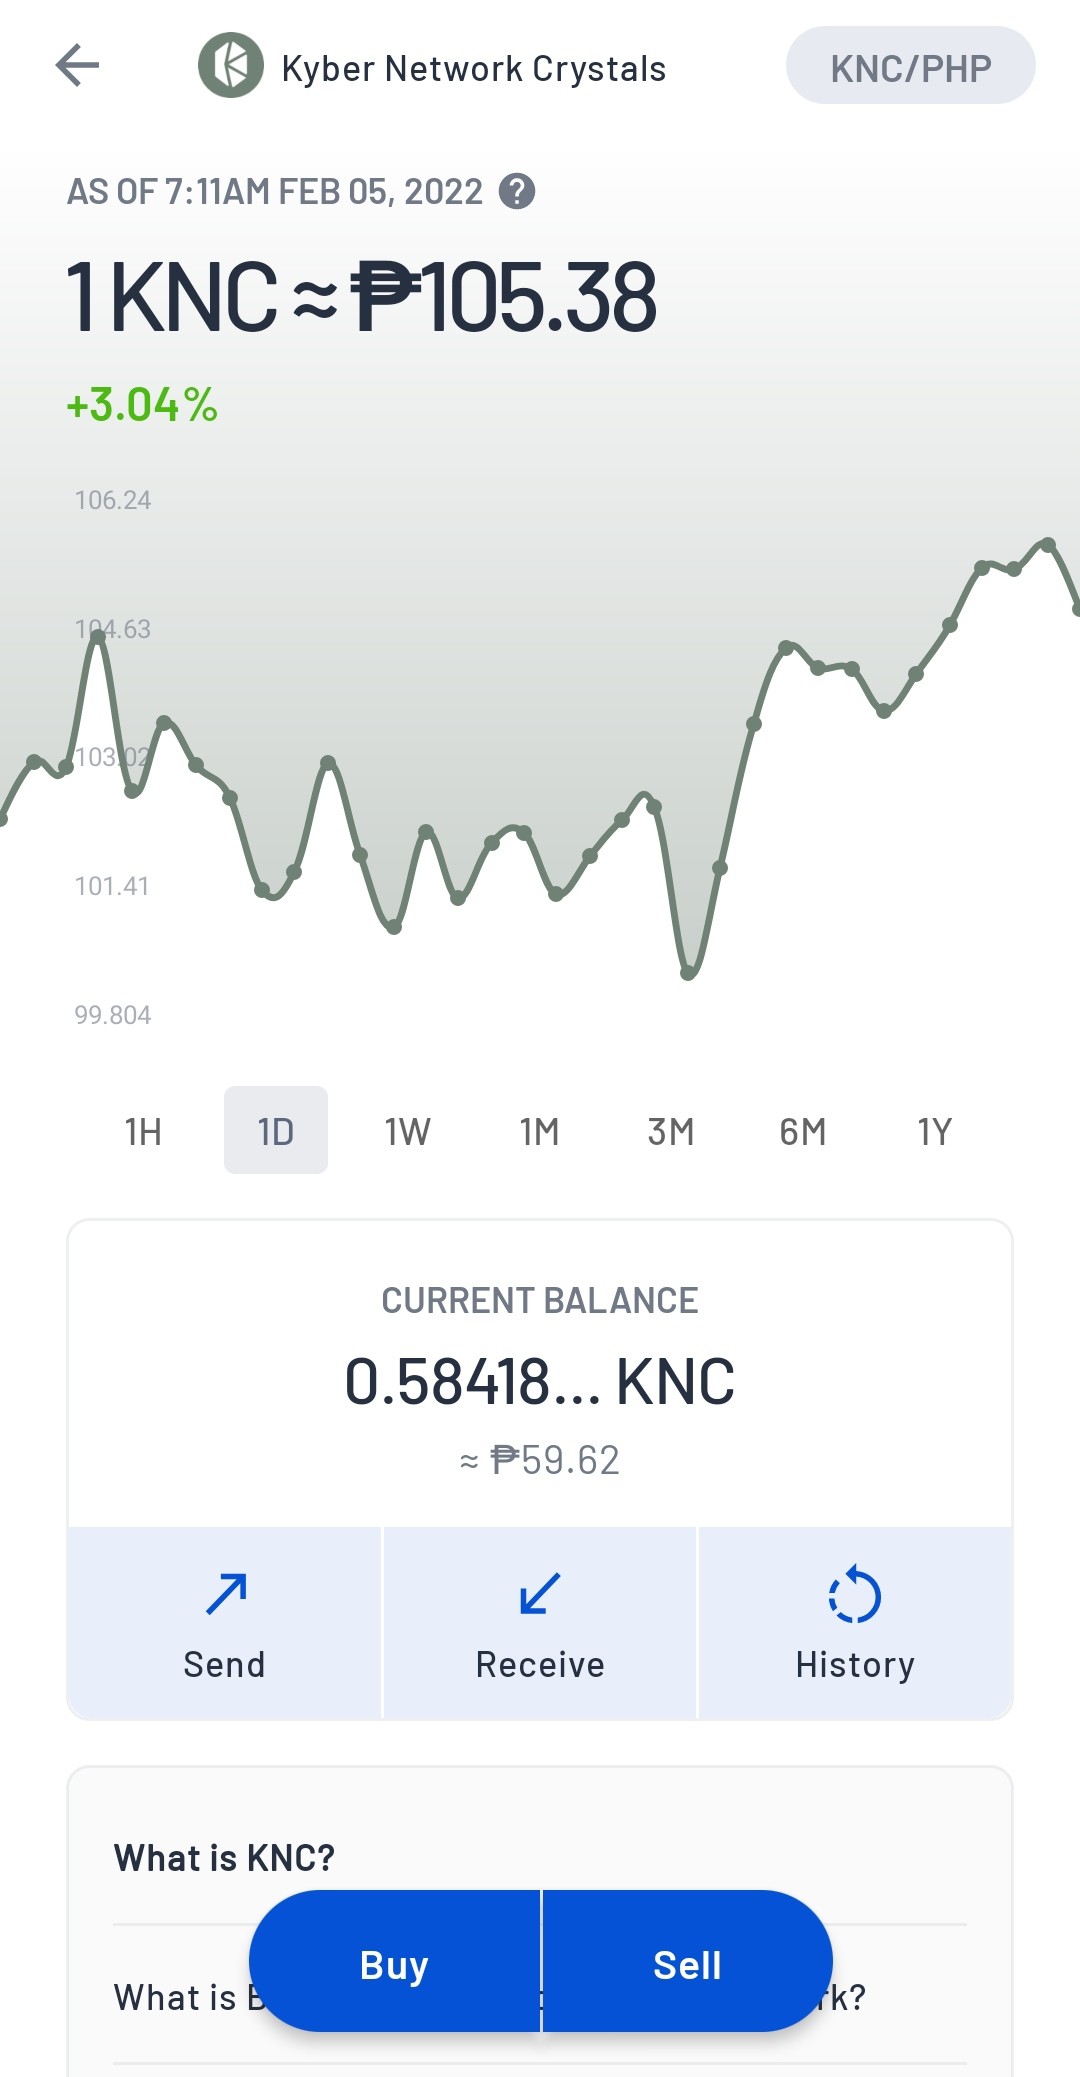Switch chart to 1M range
Viewport: 1080px width, 2077px height.
tap(539, 1131)
